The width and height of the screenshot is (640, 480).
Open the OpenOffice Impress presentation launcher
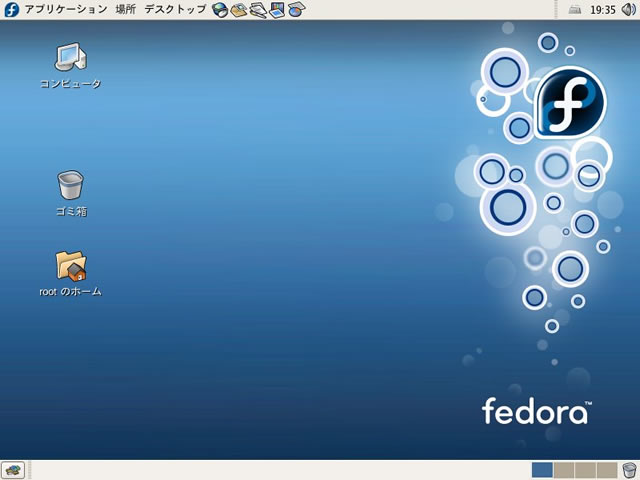click(277, 10)
